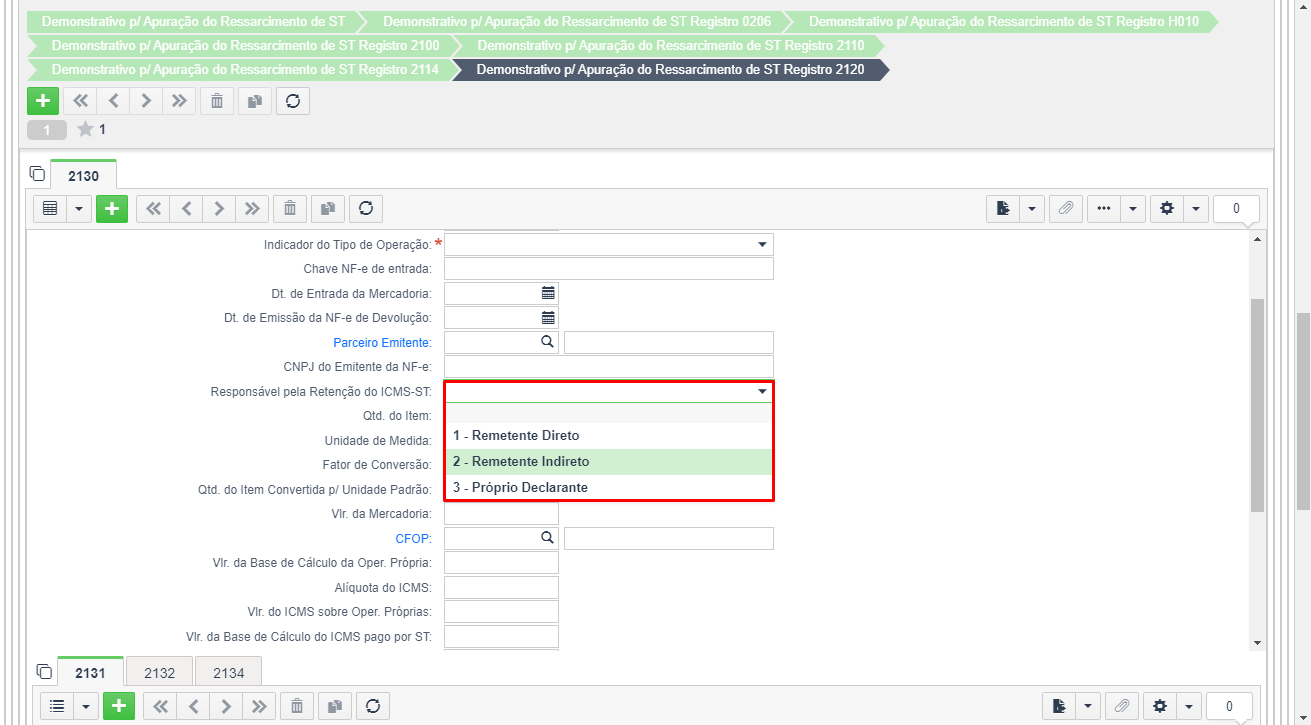Switch to tab 2134
The width and height of the screenshot is (1311, 725).
coord(228,673)
